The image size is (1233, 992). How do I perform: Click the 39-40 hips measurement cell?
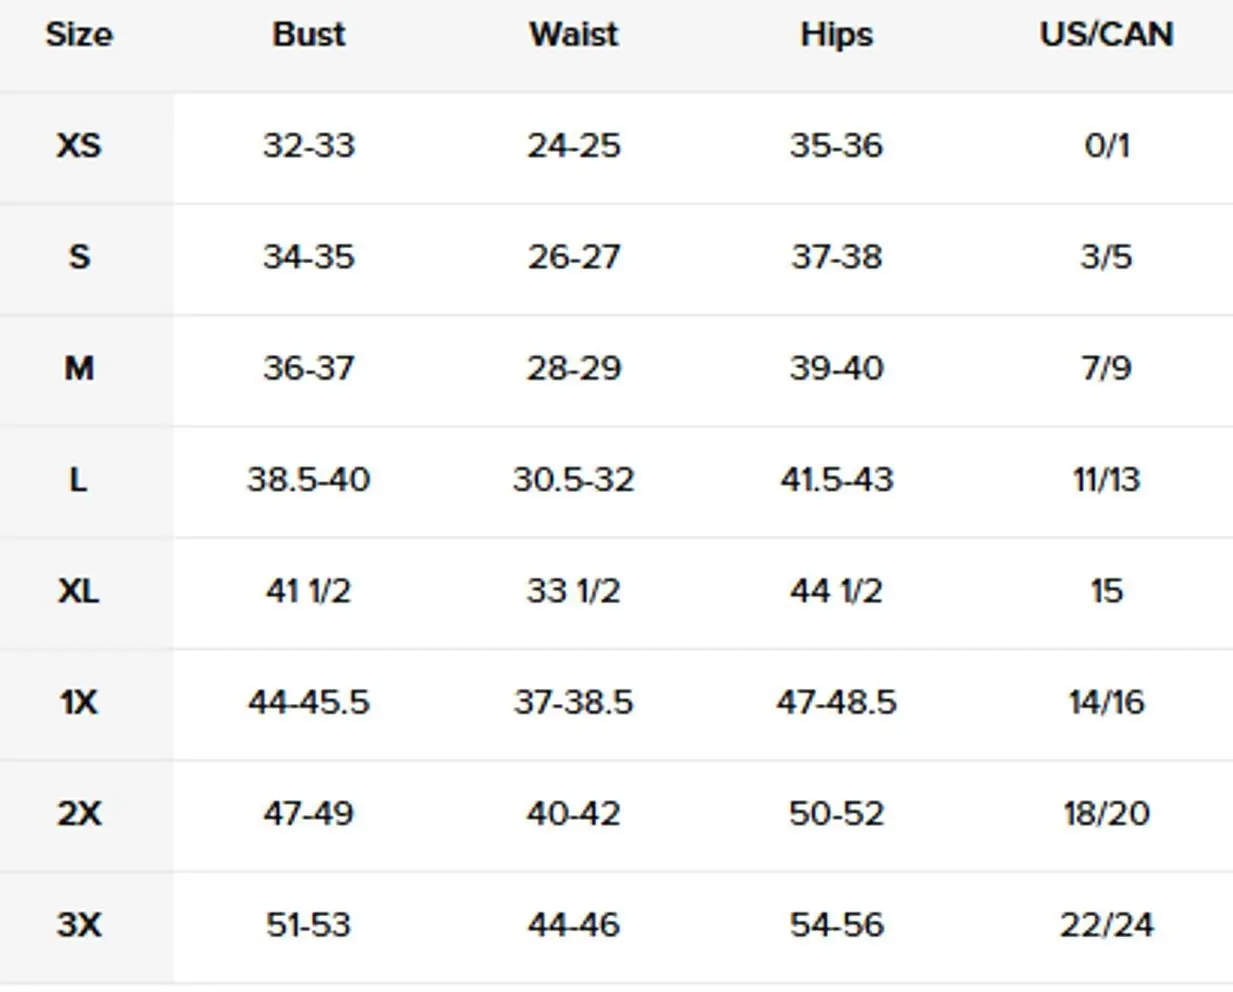coord(836,369)
